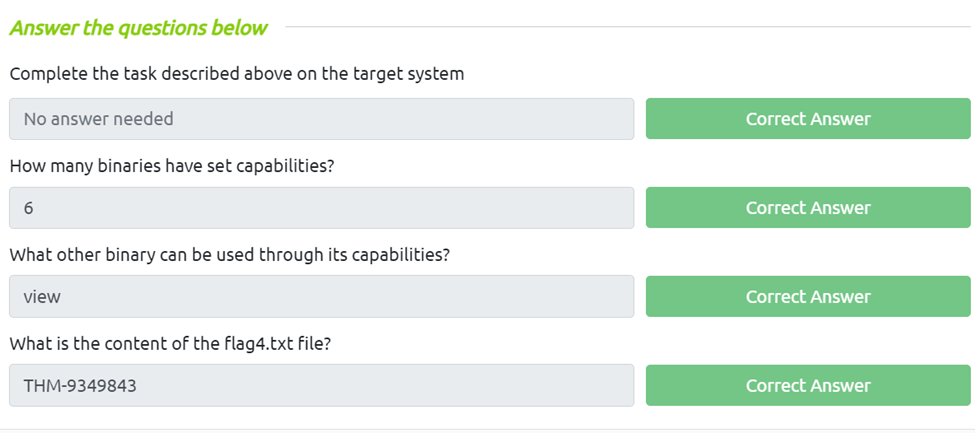Click Correct Answer button for capabilities count
Viewport: 975px width, 433px height.
(808, 208)
